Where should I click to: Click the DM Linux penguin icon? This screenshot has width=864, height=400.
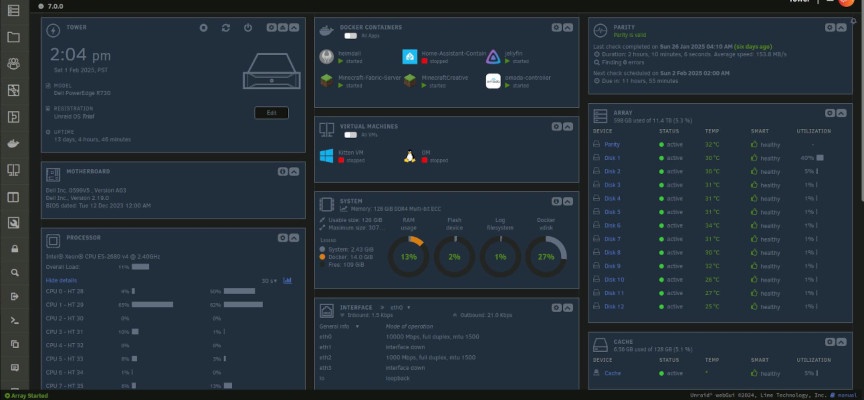[409, 156]
